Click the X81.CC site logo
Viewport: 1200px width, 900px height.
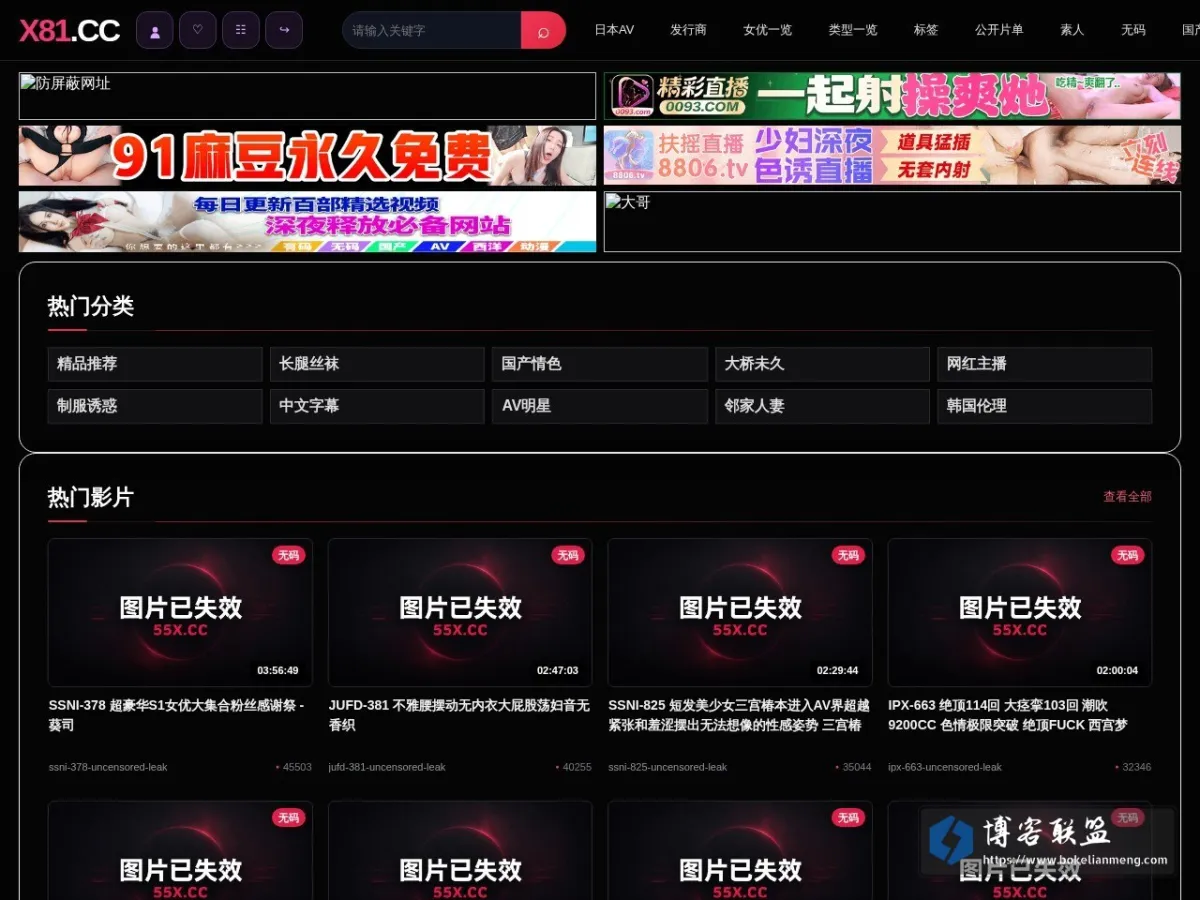(70, 30)
